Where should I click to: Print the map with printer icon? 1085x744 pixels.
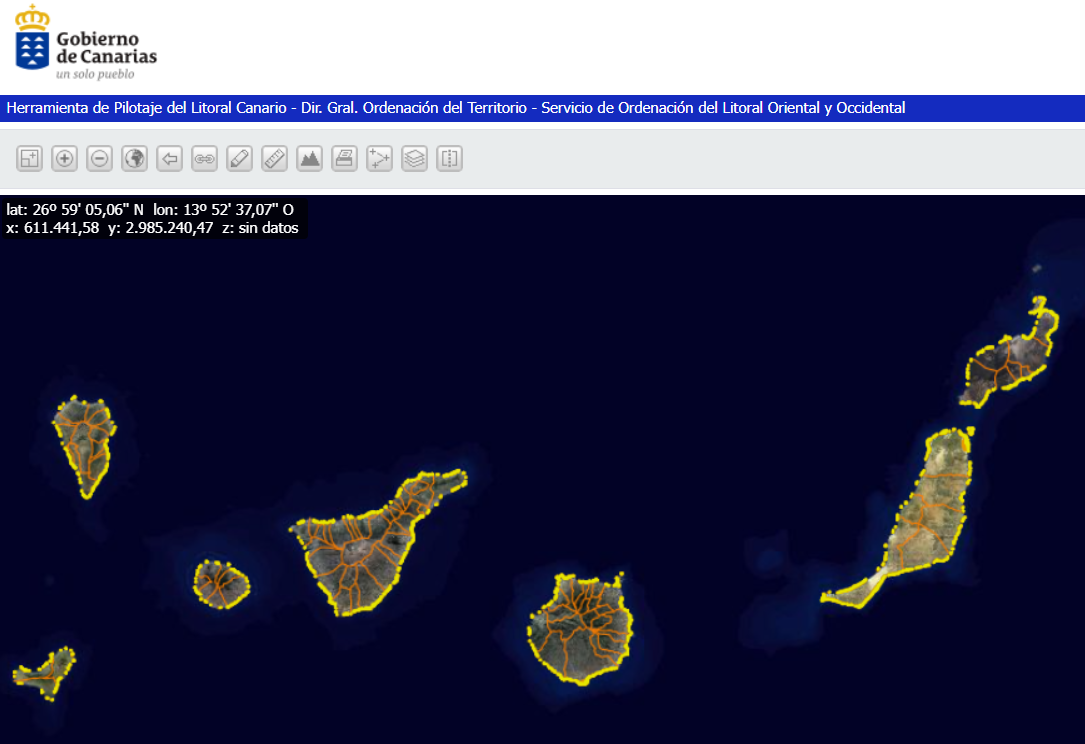coord(344,158)
